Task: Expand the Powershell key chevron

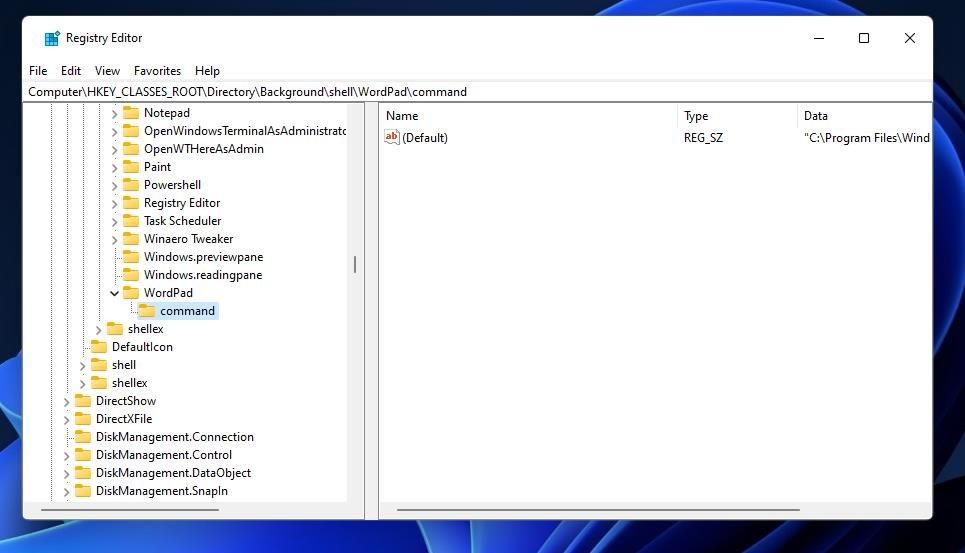Action: (114, 185)
